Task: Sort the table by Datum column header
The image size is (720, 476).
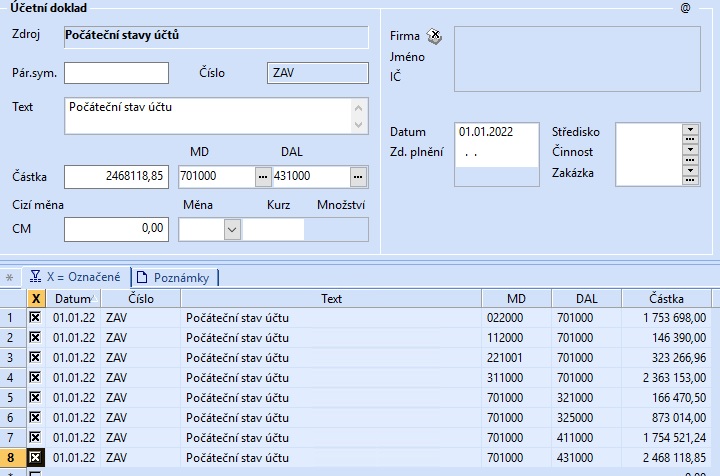Action: [x=73, y=298]
